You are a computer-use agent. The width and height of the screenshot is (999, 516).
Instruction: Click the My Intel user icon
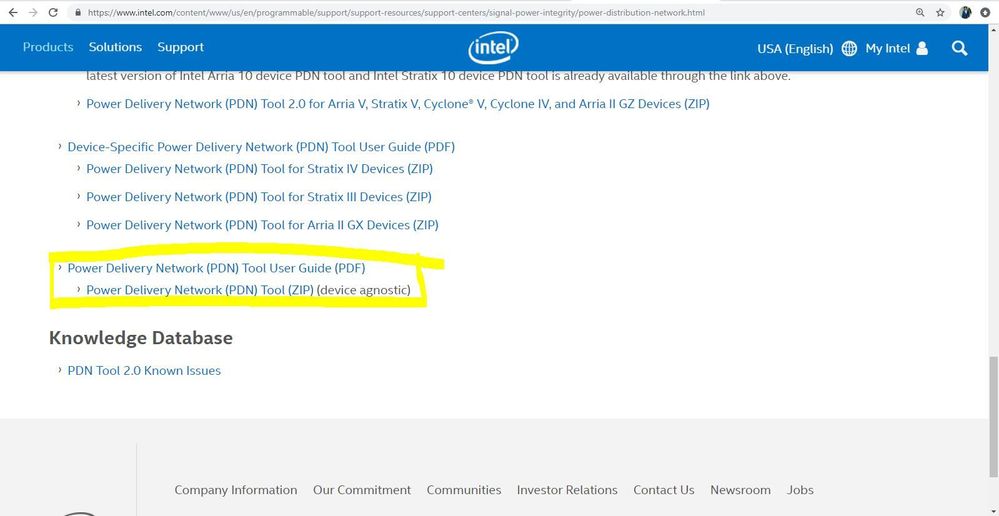click(x=922, y=48)
